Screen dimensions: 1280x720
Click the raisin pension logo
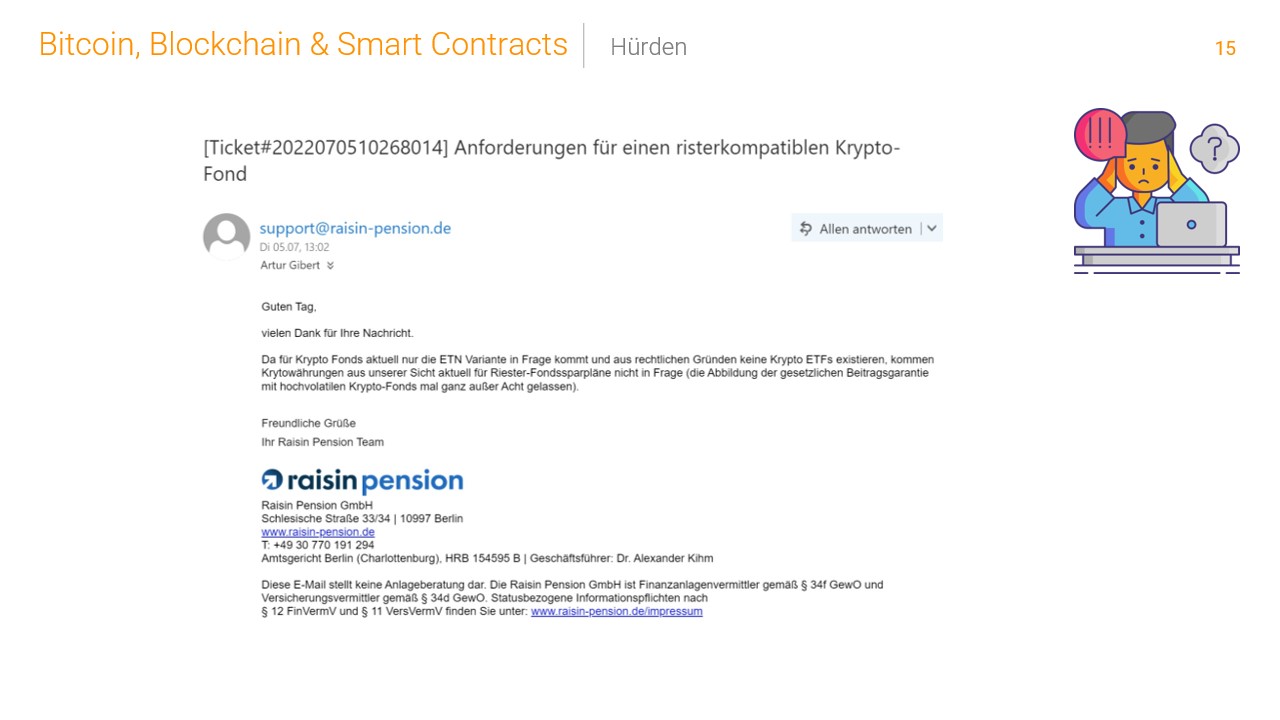point(362,481)
